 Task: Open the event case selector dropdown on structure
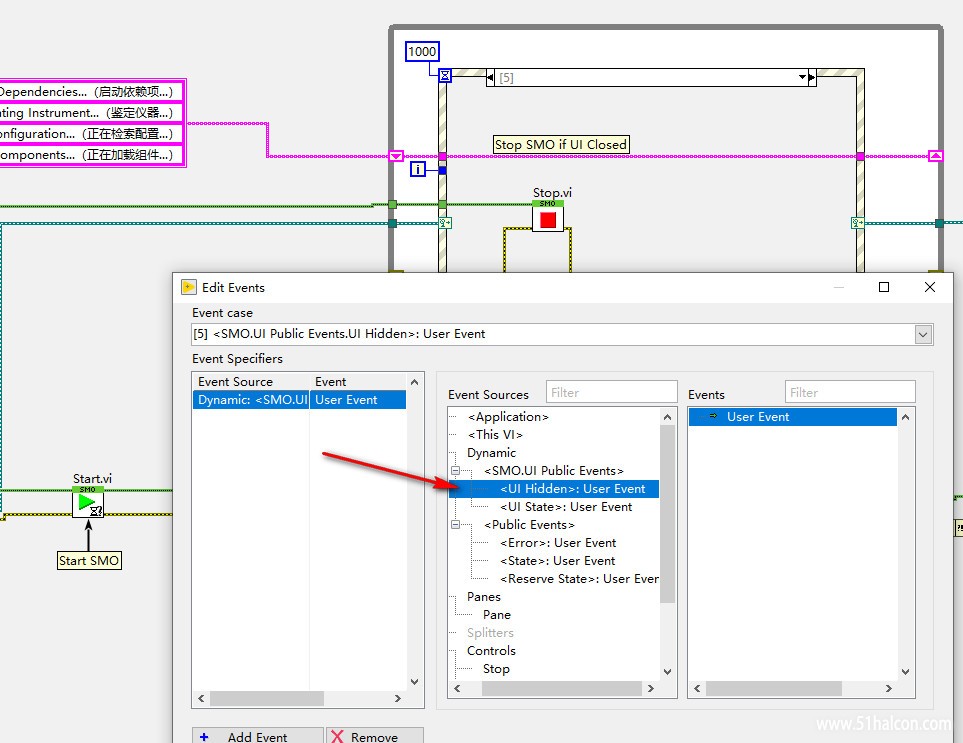pyautogui.click(x=802, y=77)
